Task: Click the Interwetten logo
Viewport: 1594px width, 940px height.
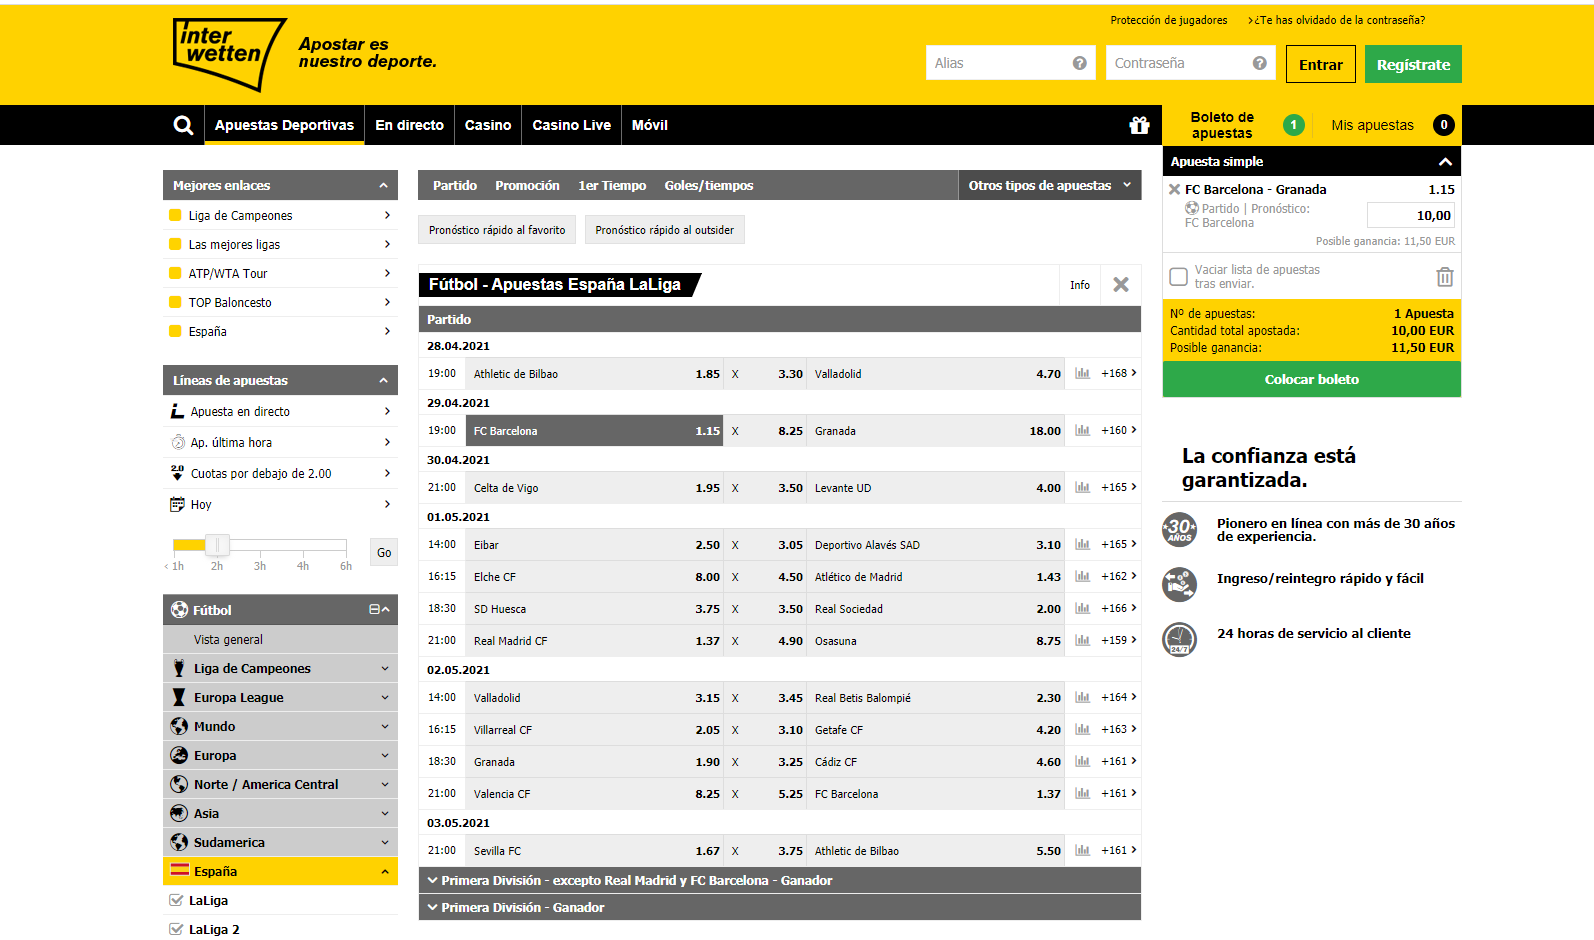Action: pos(229,54)
